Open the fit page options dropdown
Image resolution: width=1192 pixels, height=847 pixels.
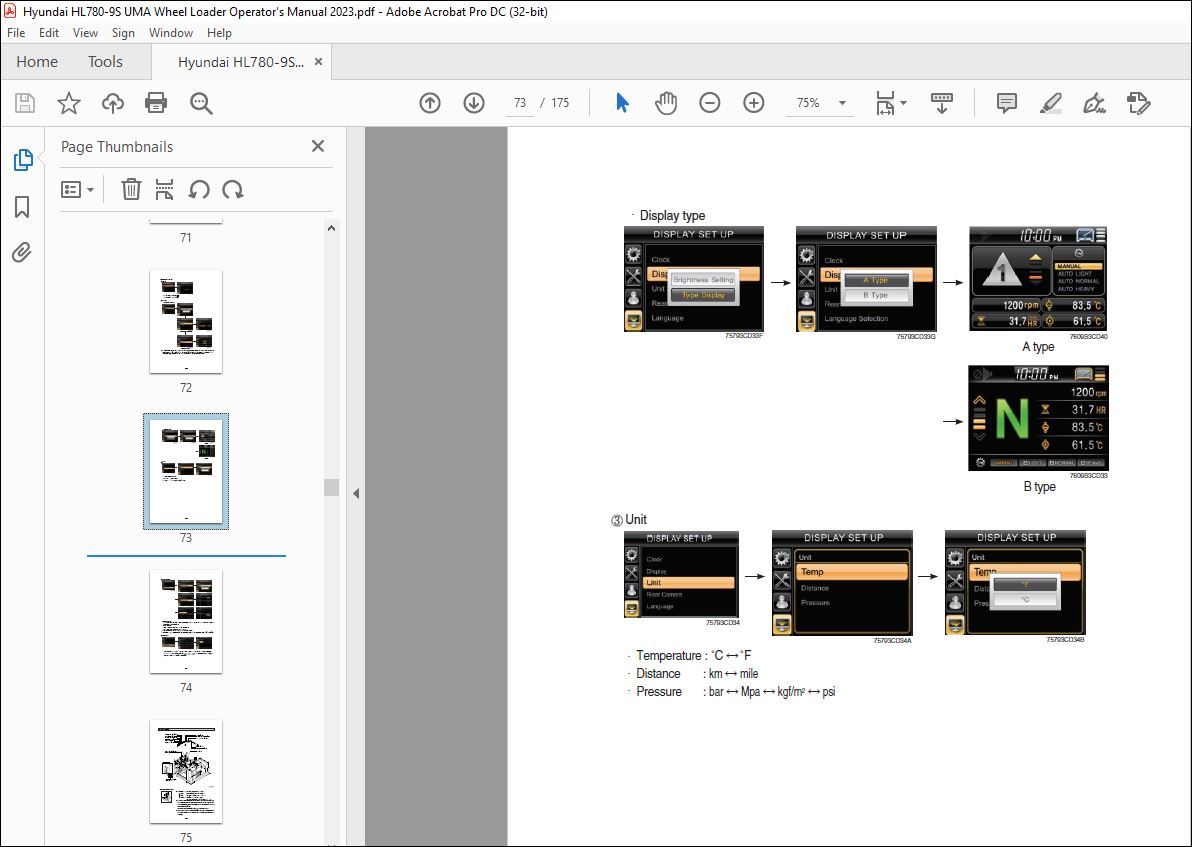(x=890, y=103)
